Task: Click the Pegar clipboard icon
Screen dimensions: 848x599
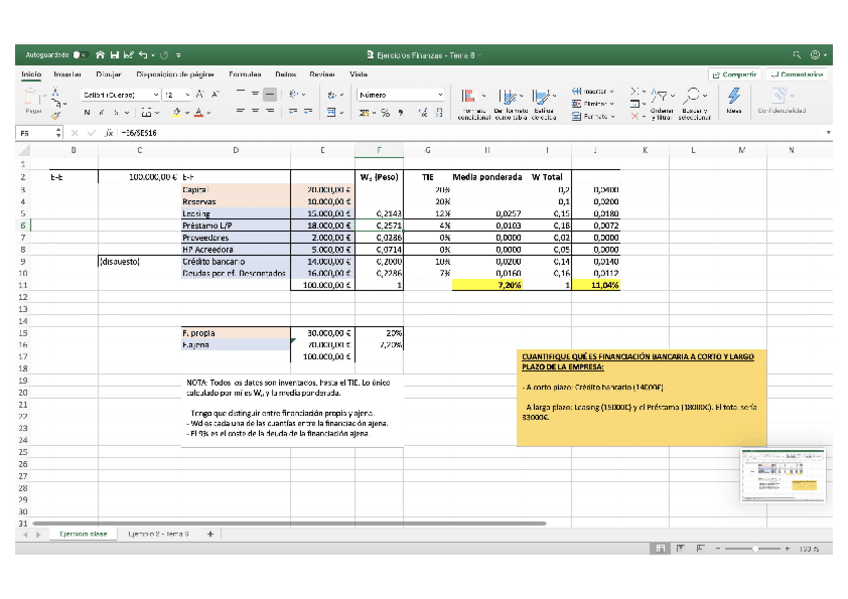Action: click(x=32, y=98)
